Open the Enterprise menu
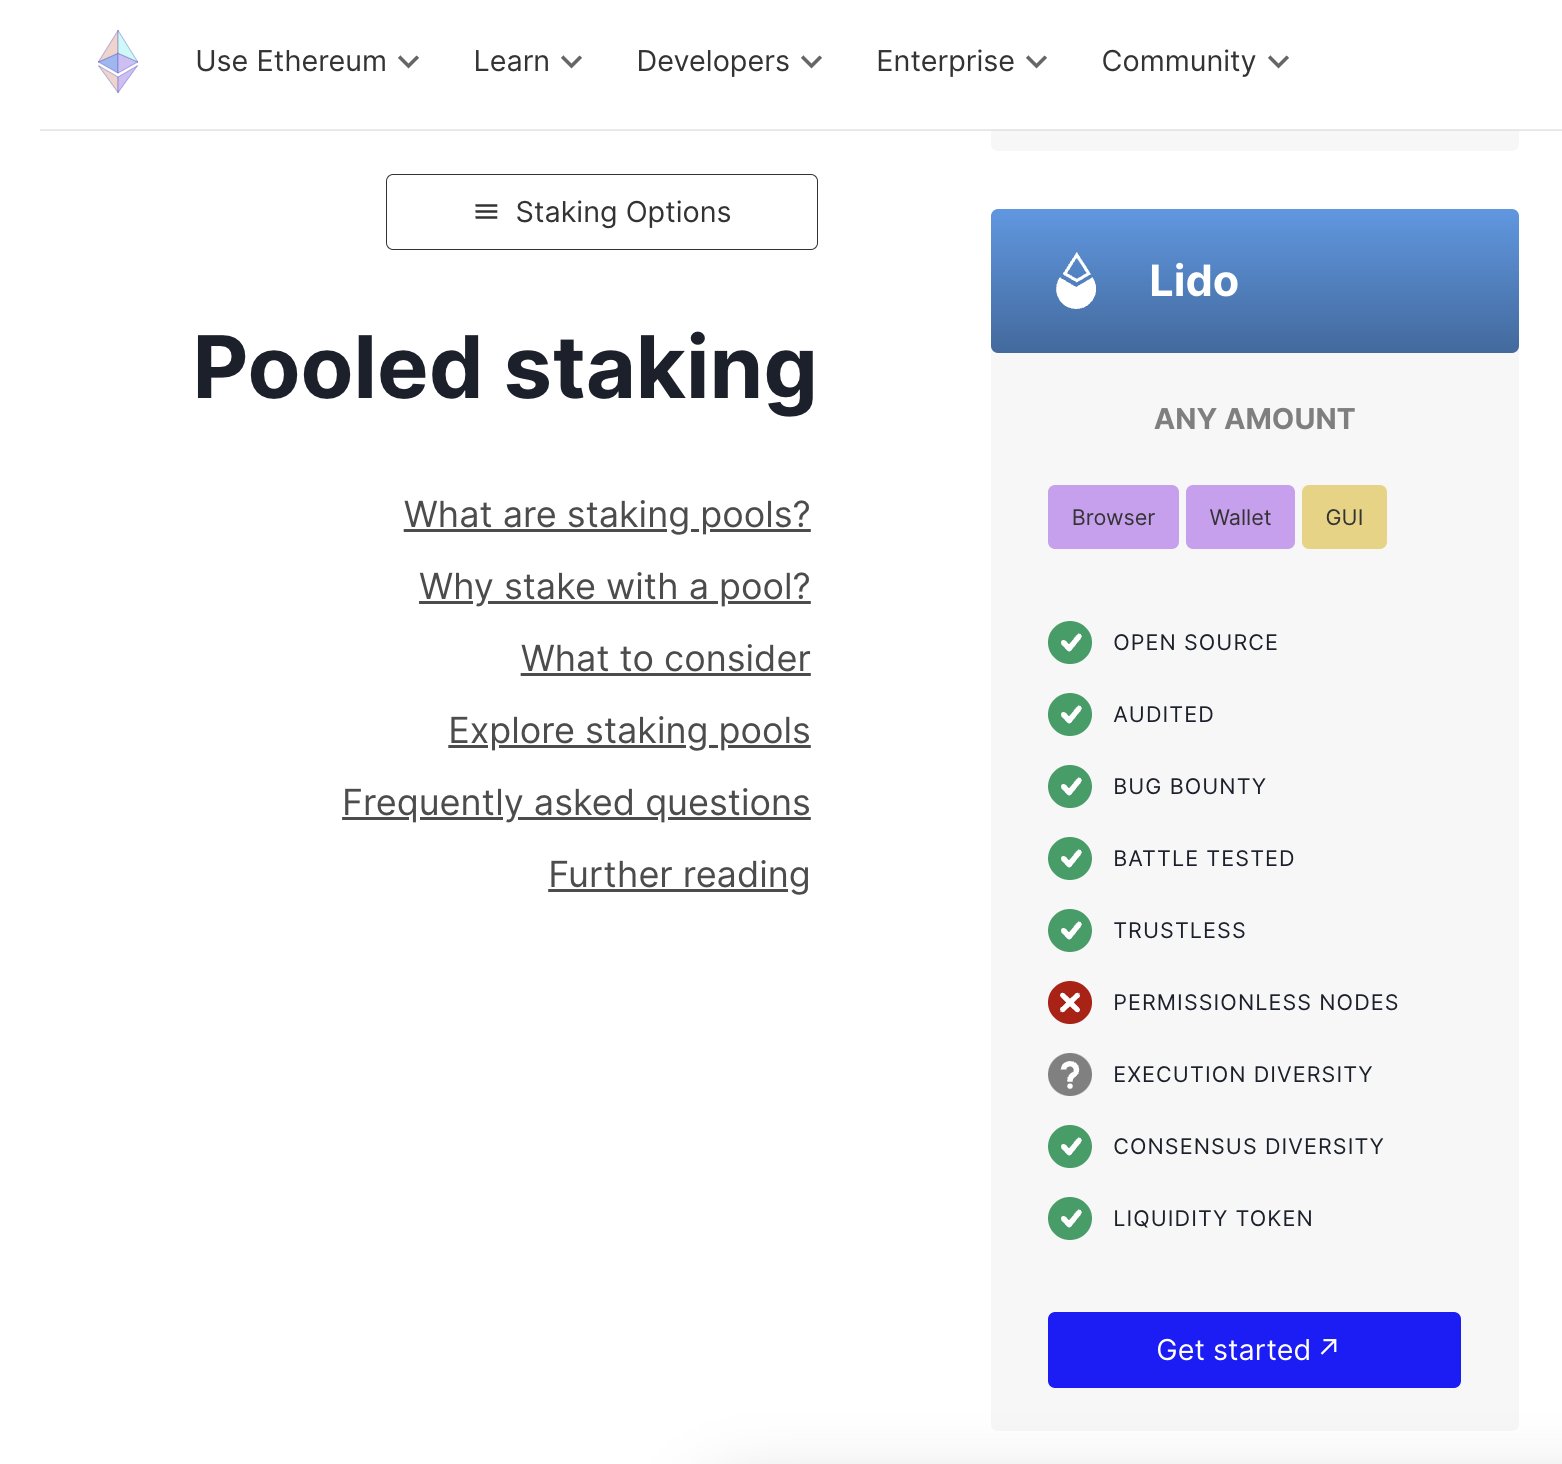The width and height of the screenshot is (1562, 1464). (960, 61)
